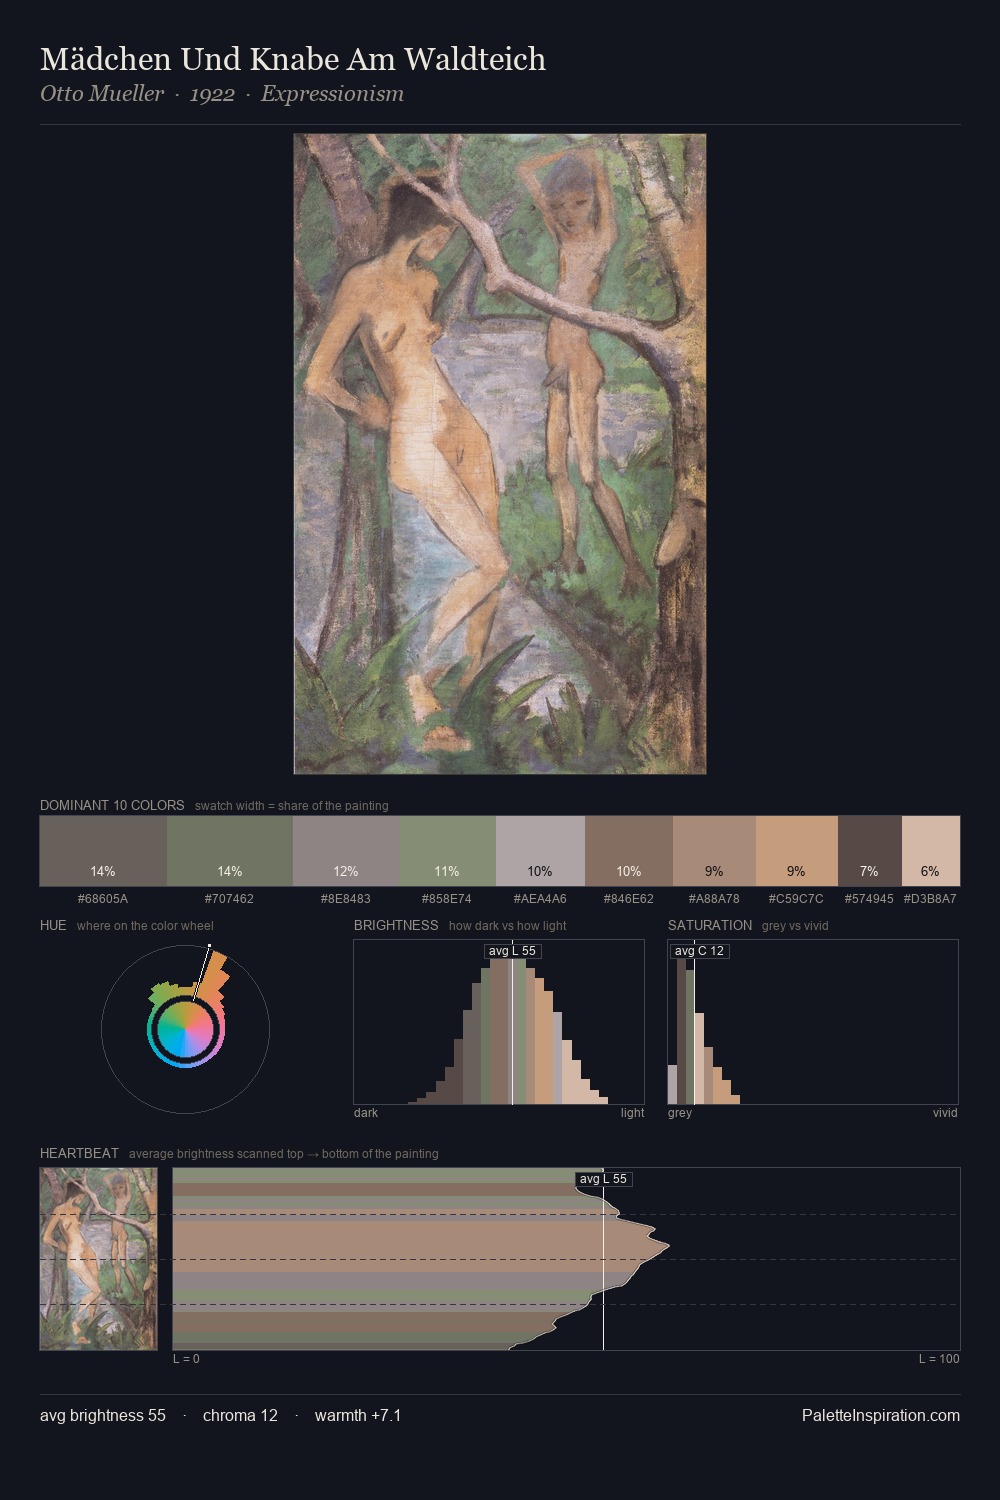Select the #8E8483 swatch
1000x1500 pixels.
[x=346, y=851]
